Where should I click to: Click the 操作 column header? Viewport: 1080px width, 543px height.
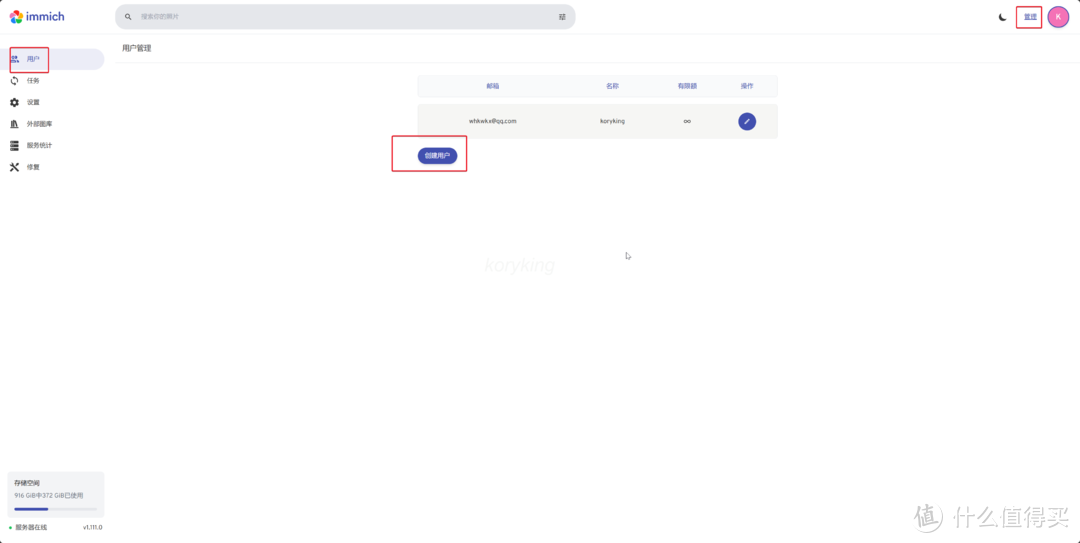click(x=747, y=86)
